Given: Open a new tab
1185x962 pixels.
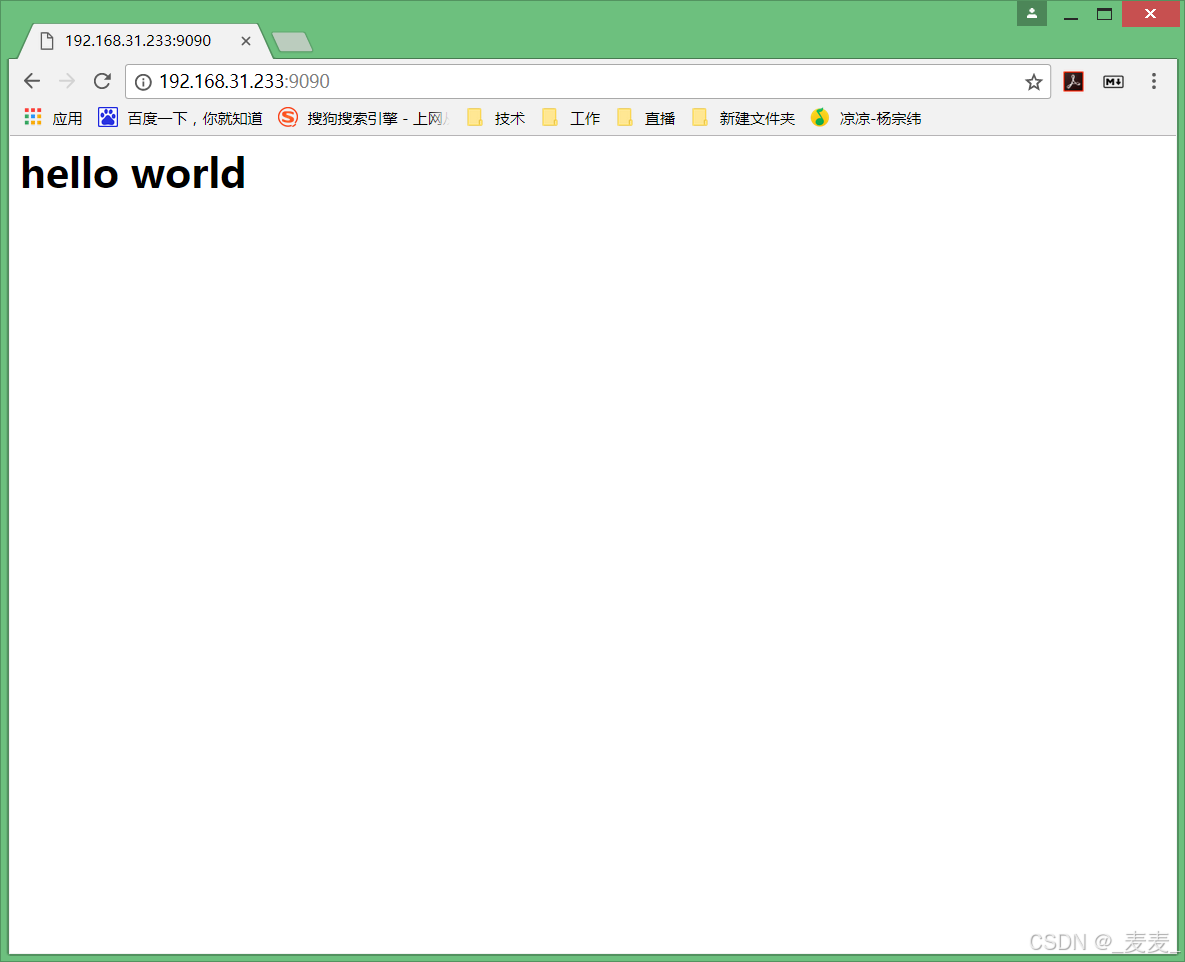Looking at the screenshot, I should 292,42.
